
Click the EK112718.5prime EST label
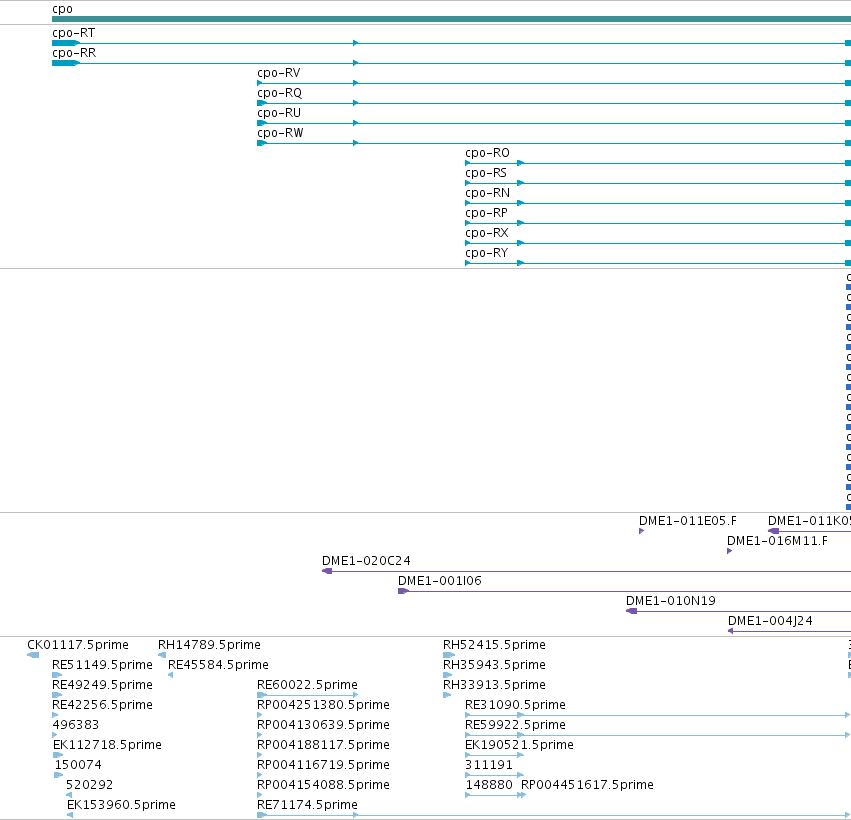click(107, 745)
